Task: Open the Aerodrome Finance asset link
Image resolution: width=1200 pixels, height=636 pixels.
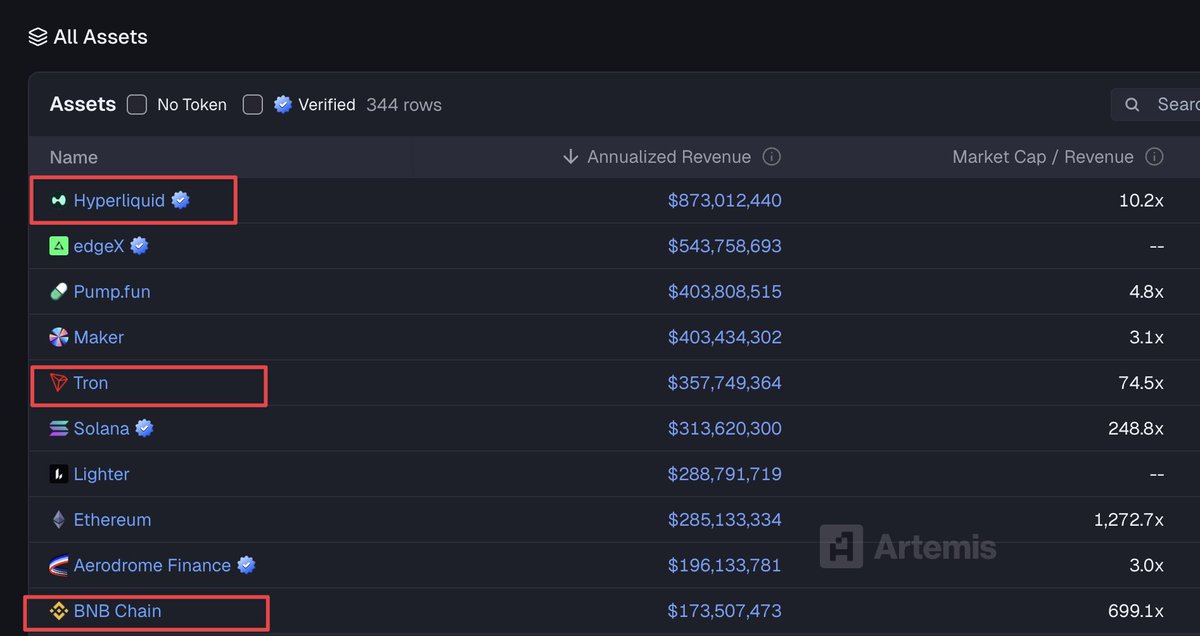Action: (152, 566)
